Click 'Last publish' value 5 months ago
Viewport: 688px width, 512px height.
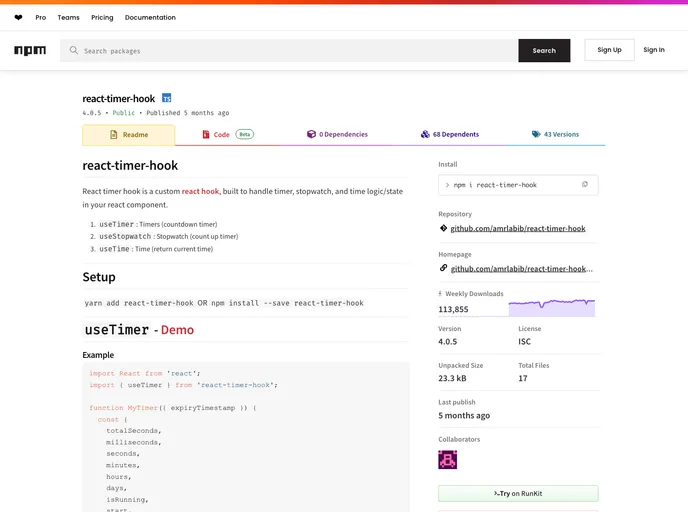[x=464, y=415]
